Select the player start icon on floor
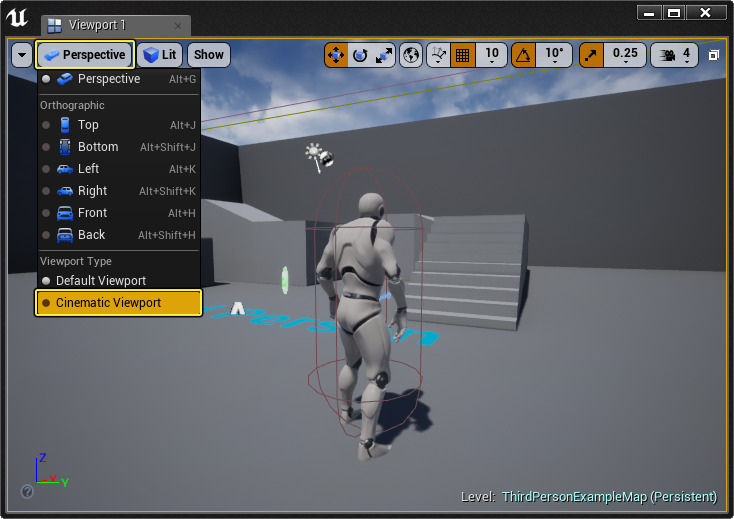The width and height of the screenshot is (734, 519). coord(238,308)
